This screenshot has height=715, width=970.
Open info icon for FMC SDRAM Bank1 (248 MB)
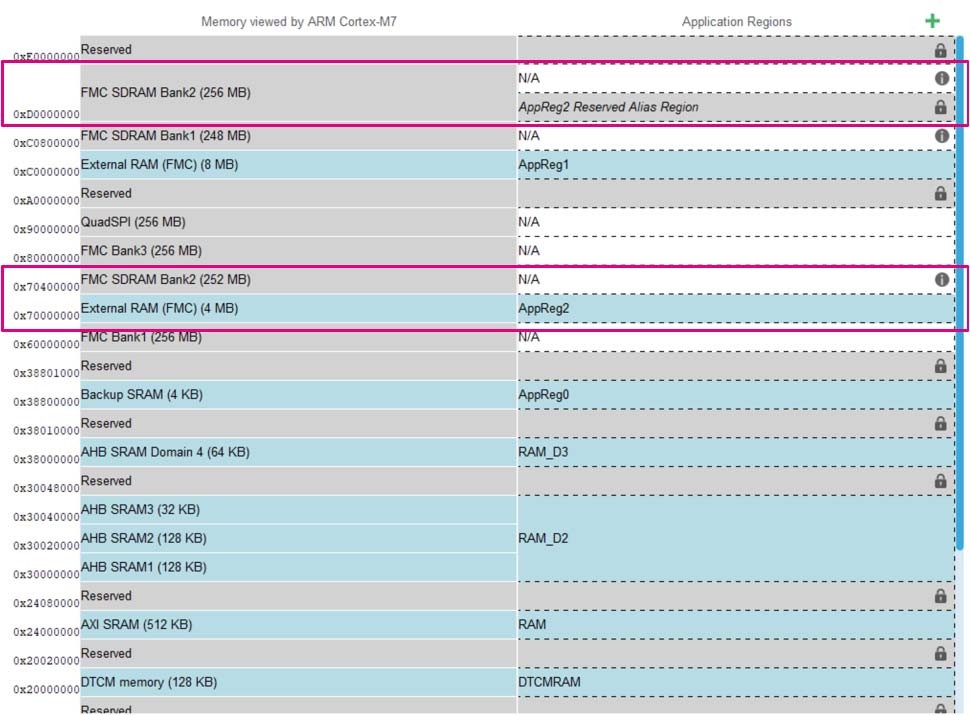[x=942, y=136]
